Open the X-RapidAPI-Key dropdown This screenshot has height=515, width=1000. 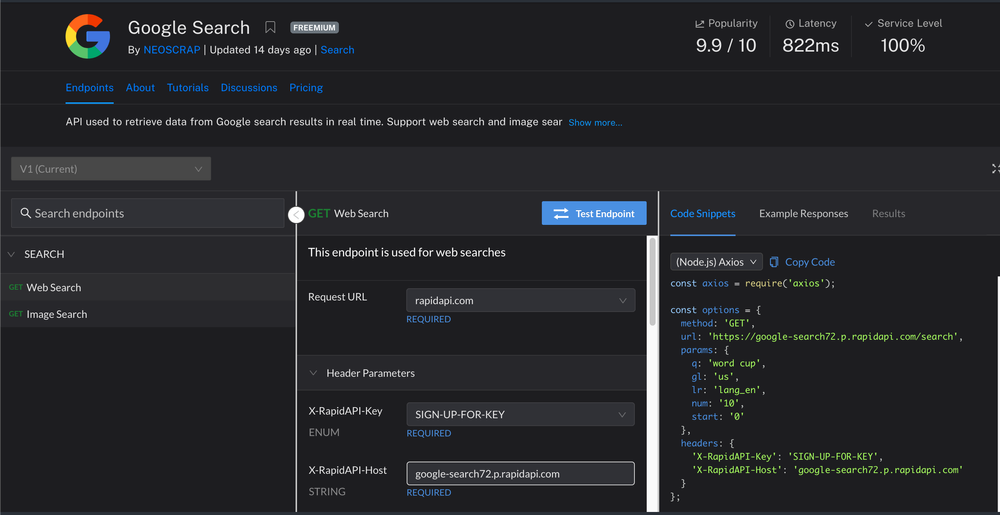[x=520, y=414]
